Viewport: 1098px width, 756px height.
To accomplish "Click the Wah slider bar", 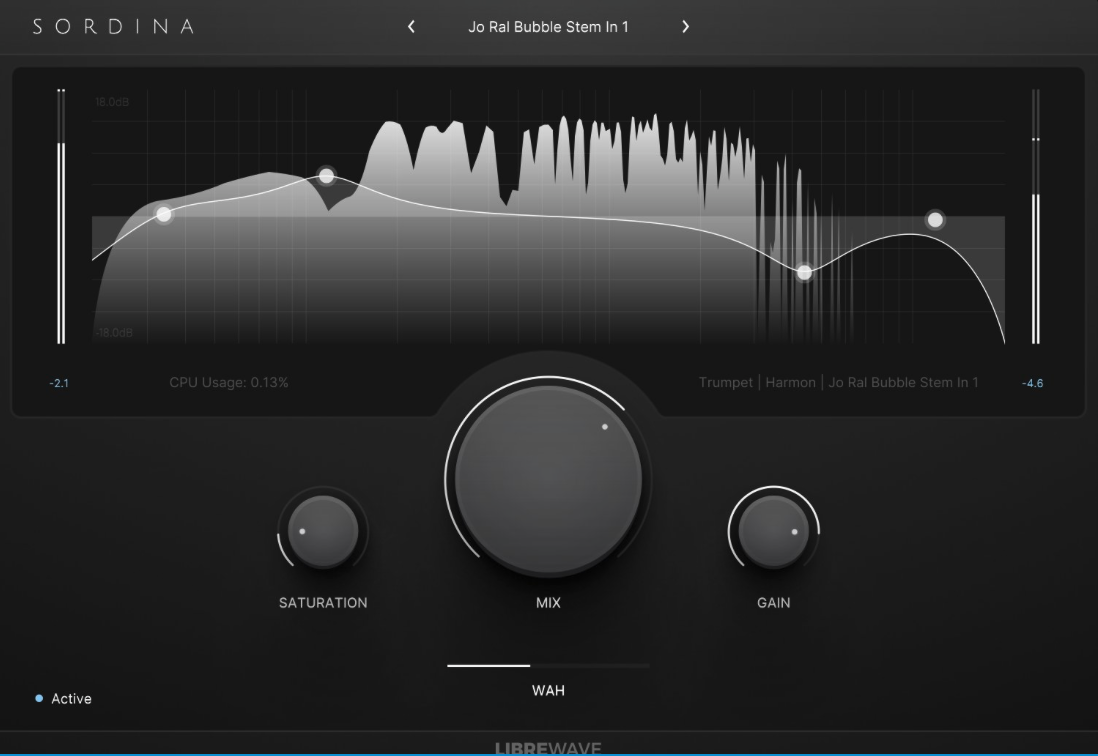I will tap(548, 665).
